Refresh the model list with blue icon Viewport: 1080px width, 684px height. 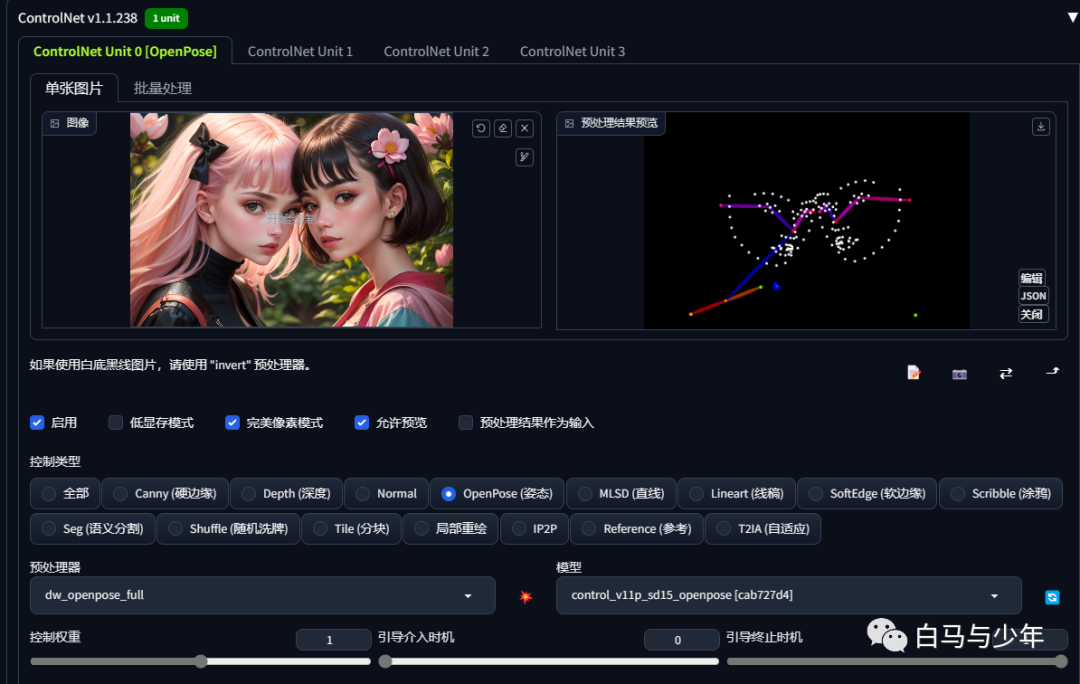(x=1052, y=597)
